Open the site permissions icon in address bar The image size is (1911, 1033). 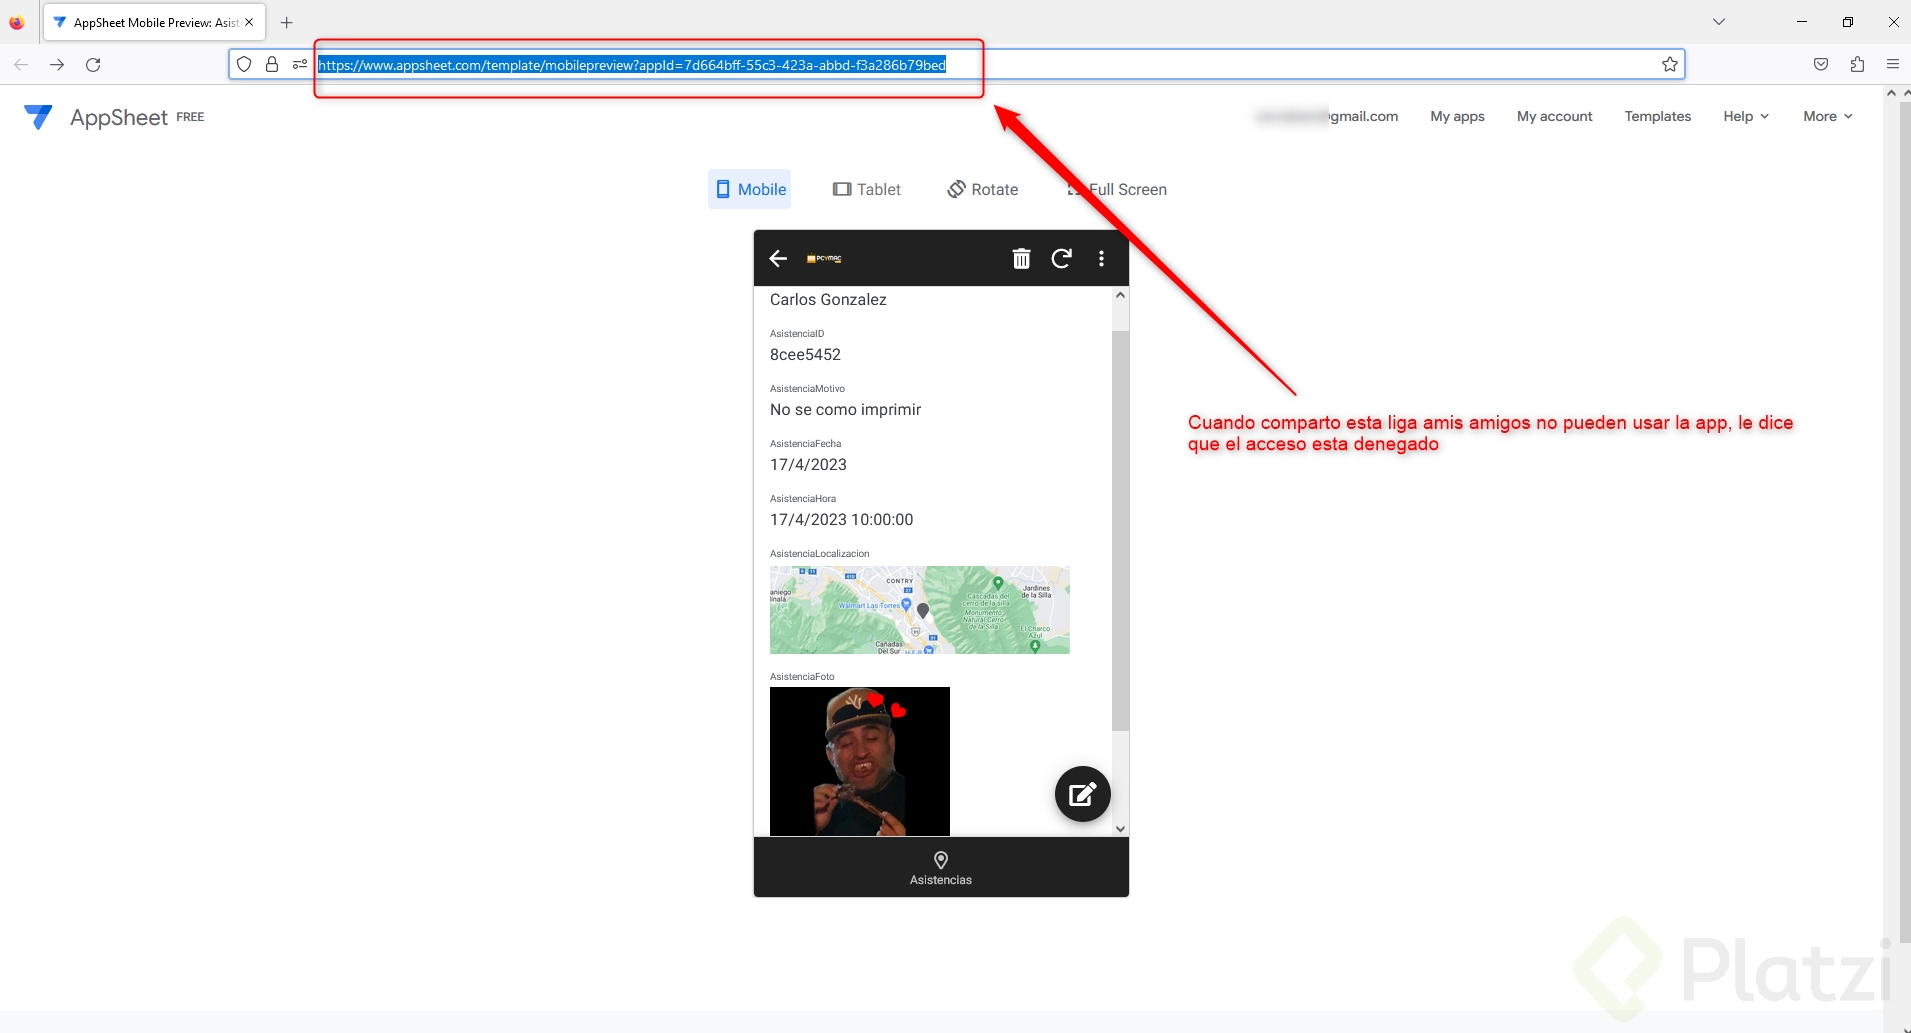[300, 65]
